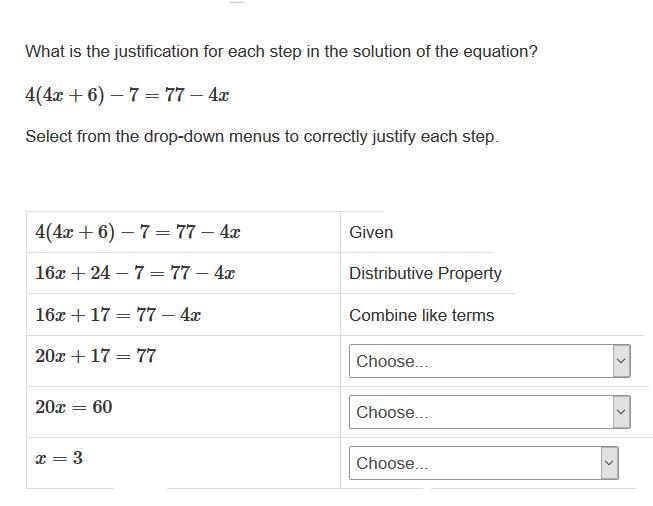
Task: Click the equation 20x + 17 = 77 in the table
Action: pos(95,356)
